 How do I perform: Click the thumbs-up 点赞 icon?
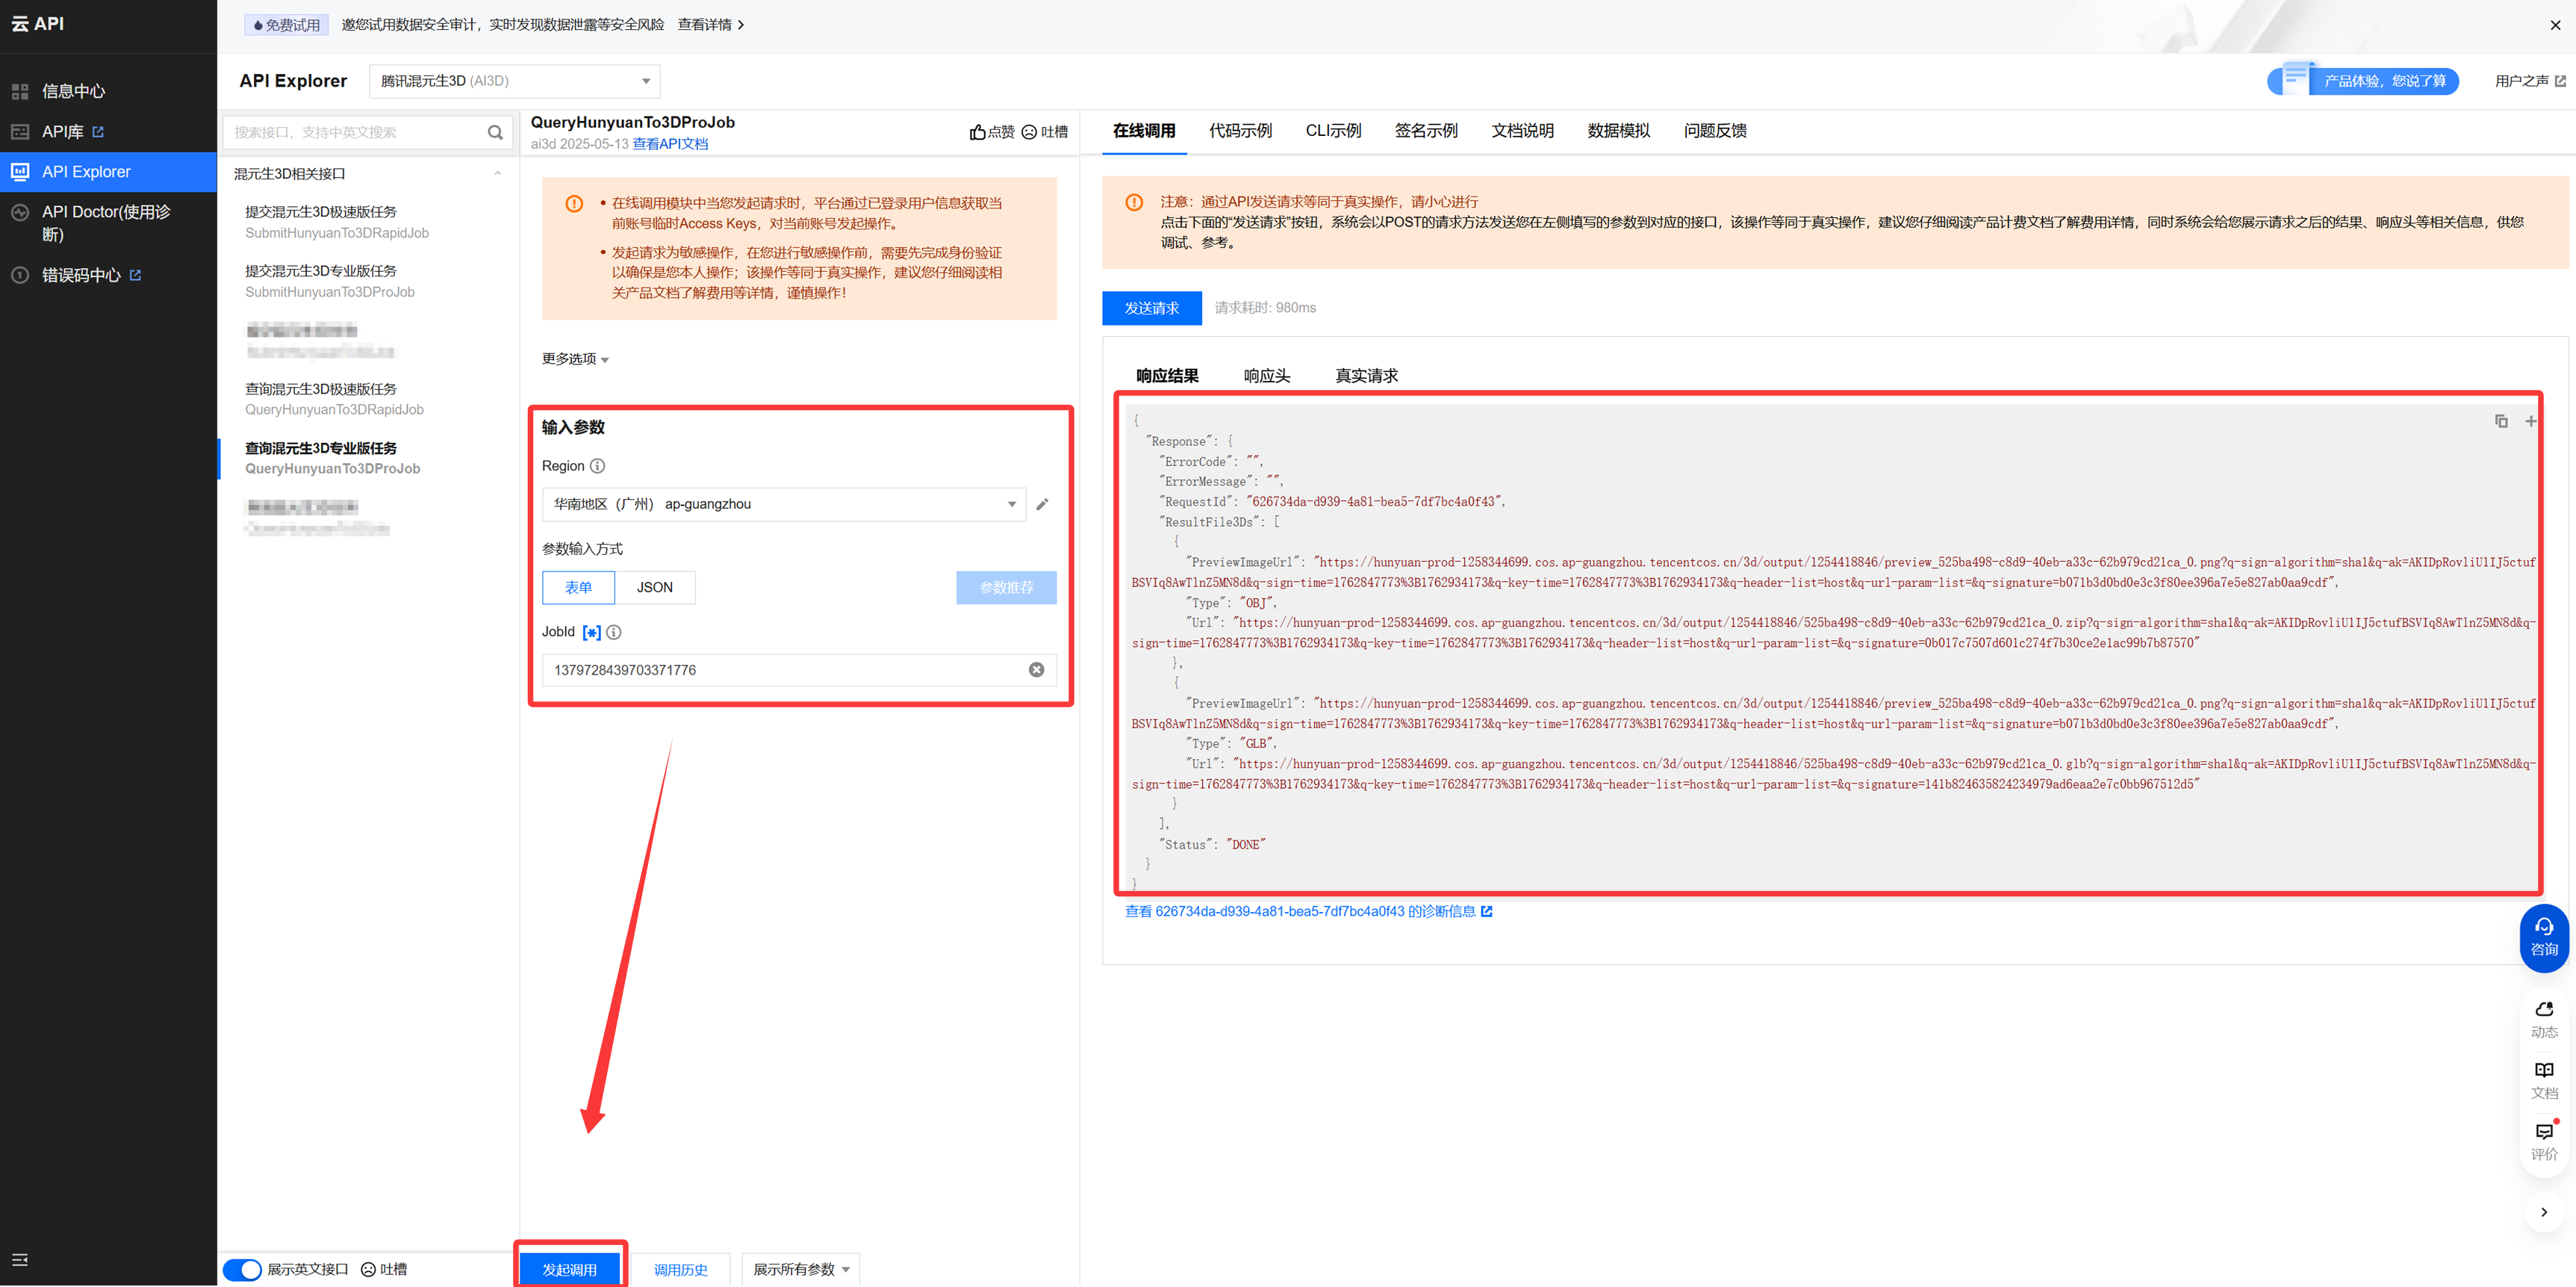tap(978, 132)
